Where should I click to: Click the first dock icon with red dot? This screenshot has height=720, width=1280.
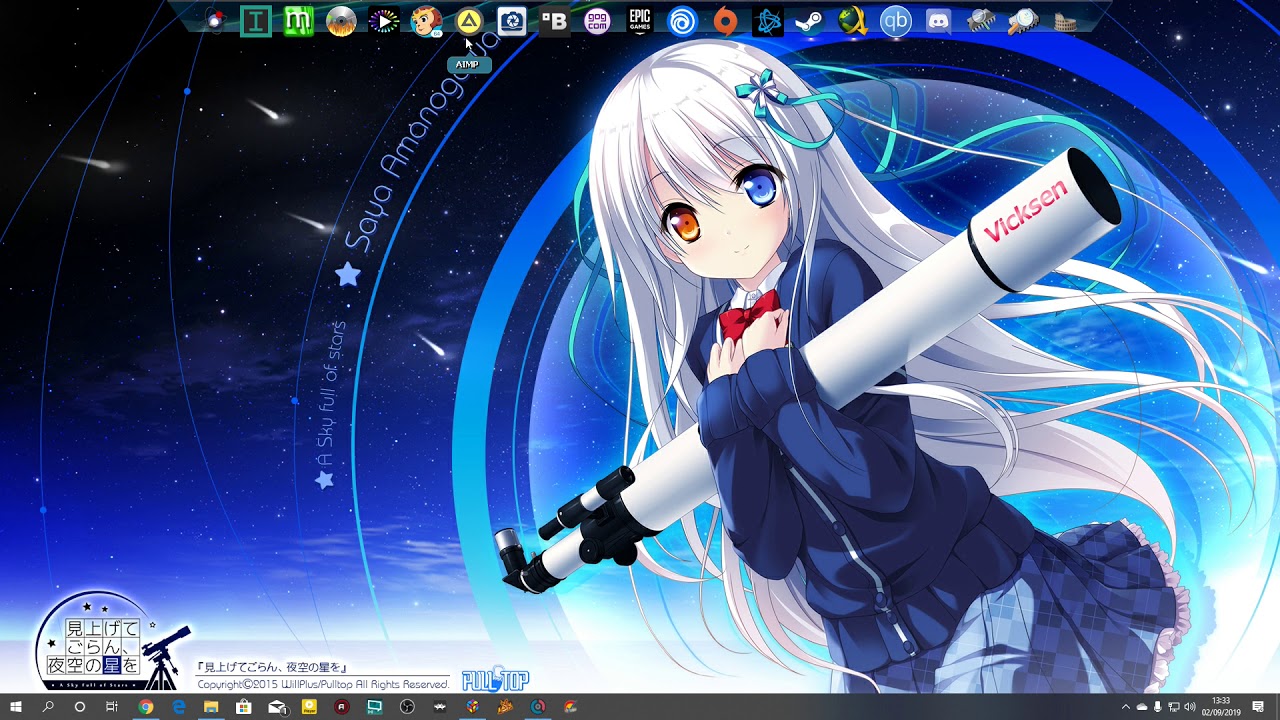[x=214, y=20]
